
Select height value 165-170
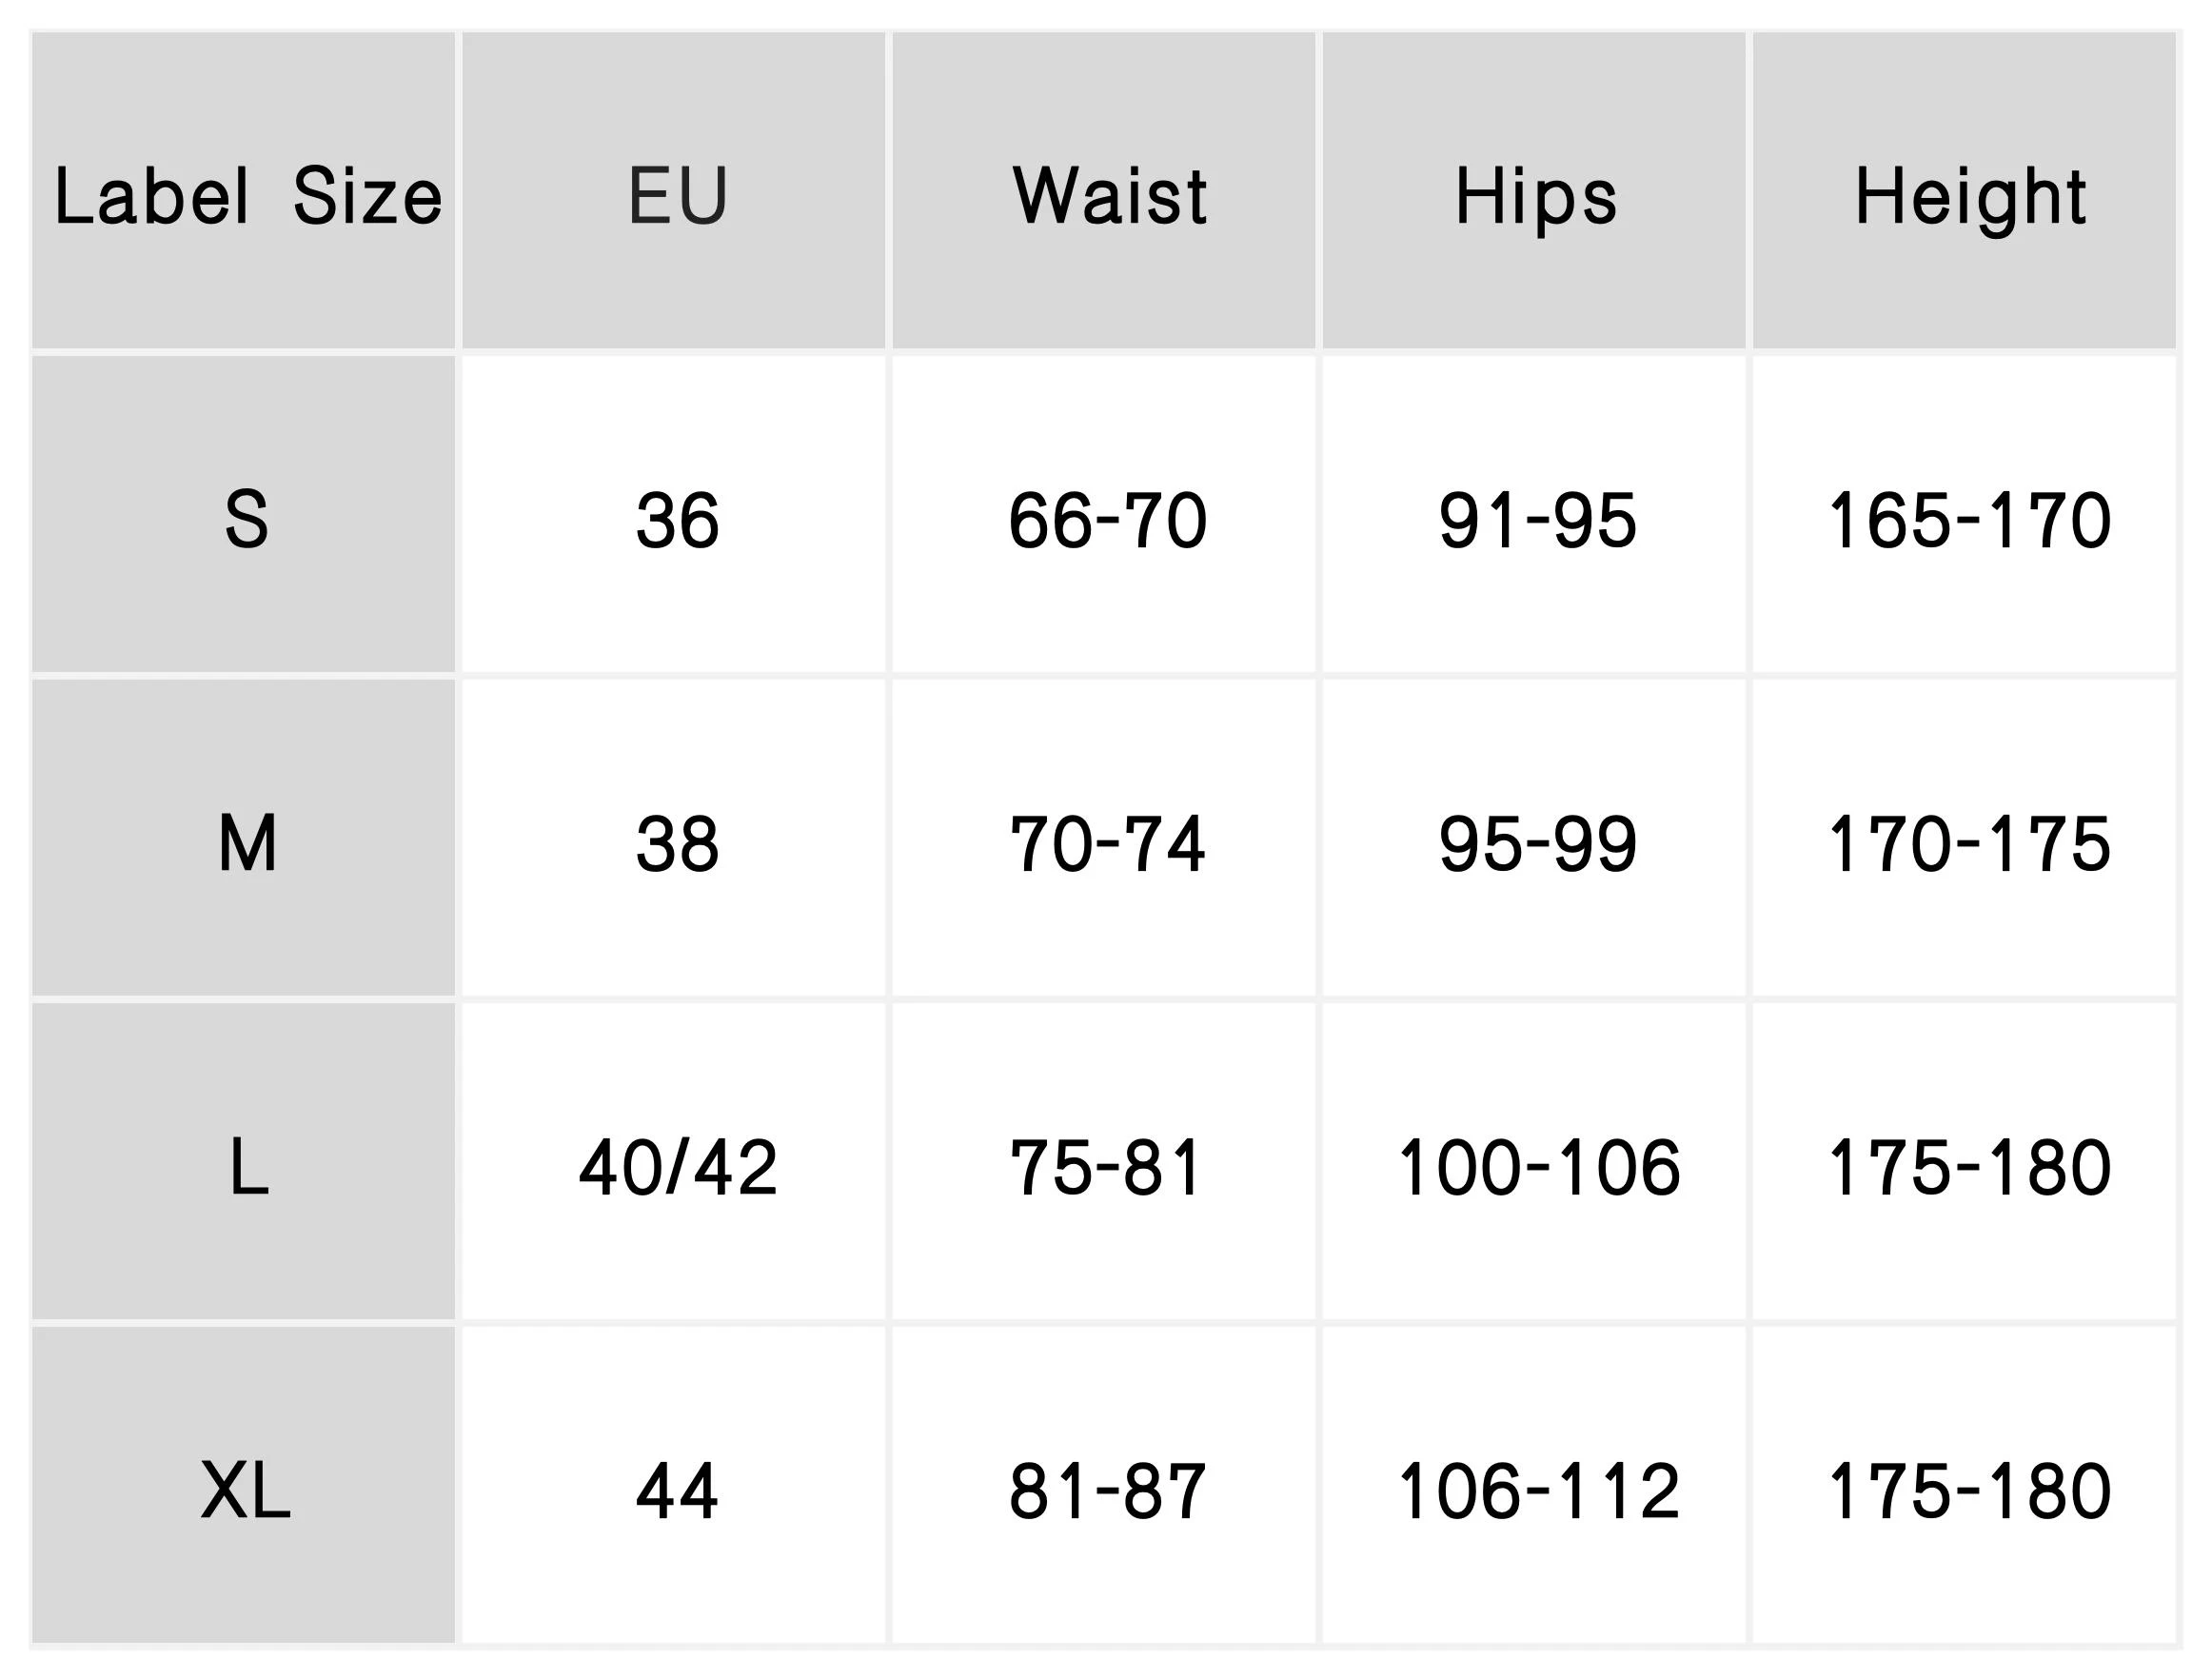1969,520
